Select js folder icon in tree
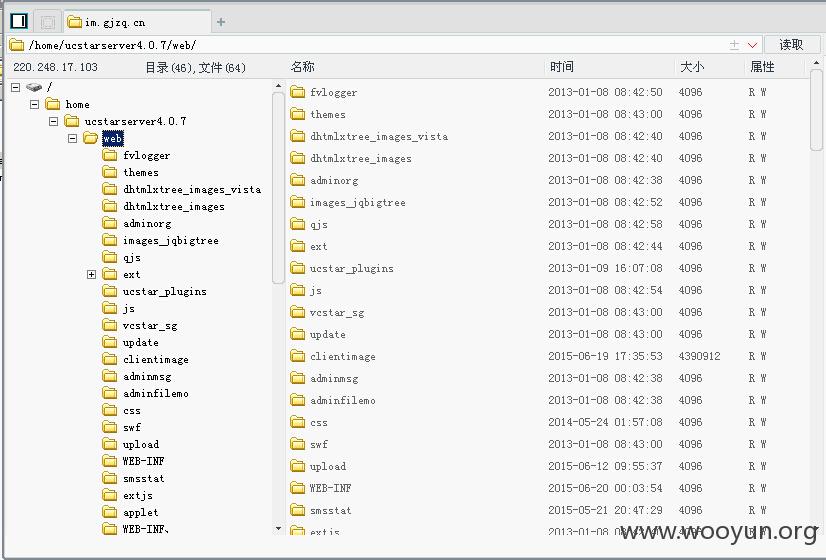The image size is (826, 560). point(110,308)
